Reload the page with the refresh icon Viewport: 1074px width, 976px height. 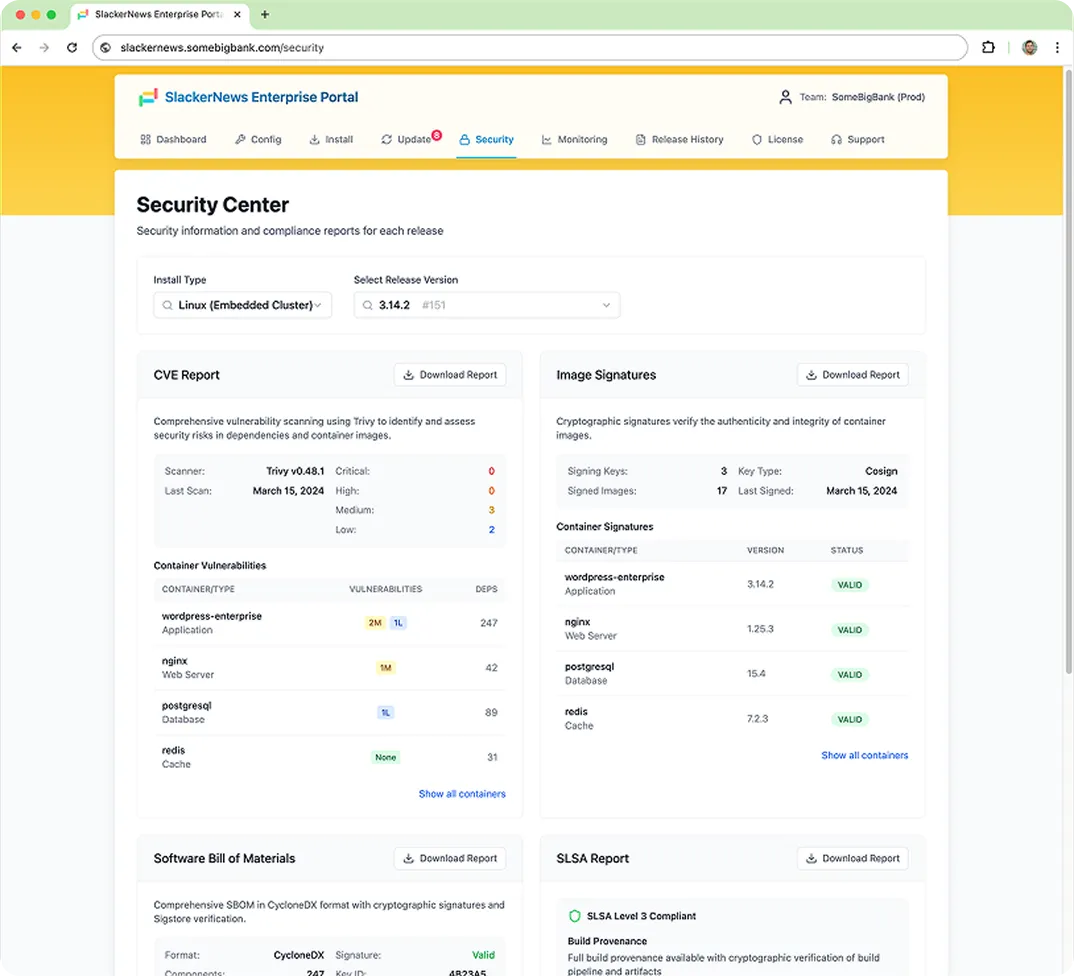(x=72, y=47)
